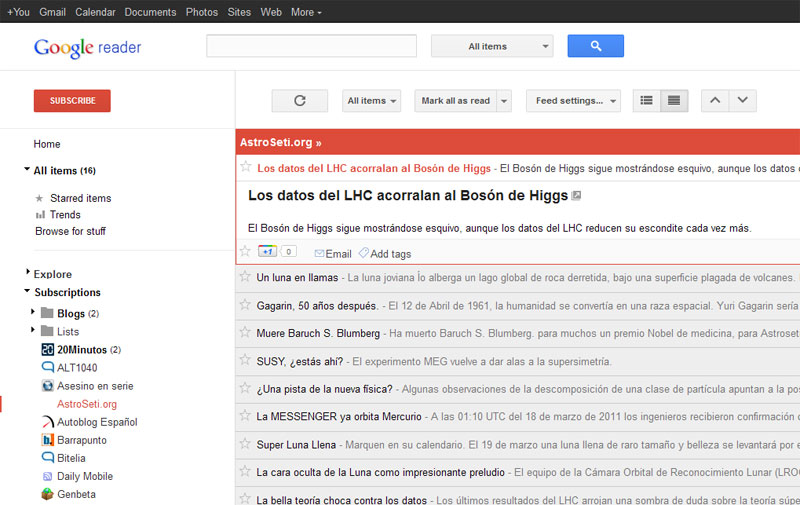Click the Autoblog Español feed icon
The width and height of the screenshot is (800, 505).
47,422
